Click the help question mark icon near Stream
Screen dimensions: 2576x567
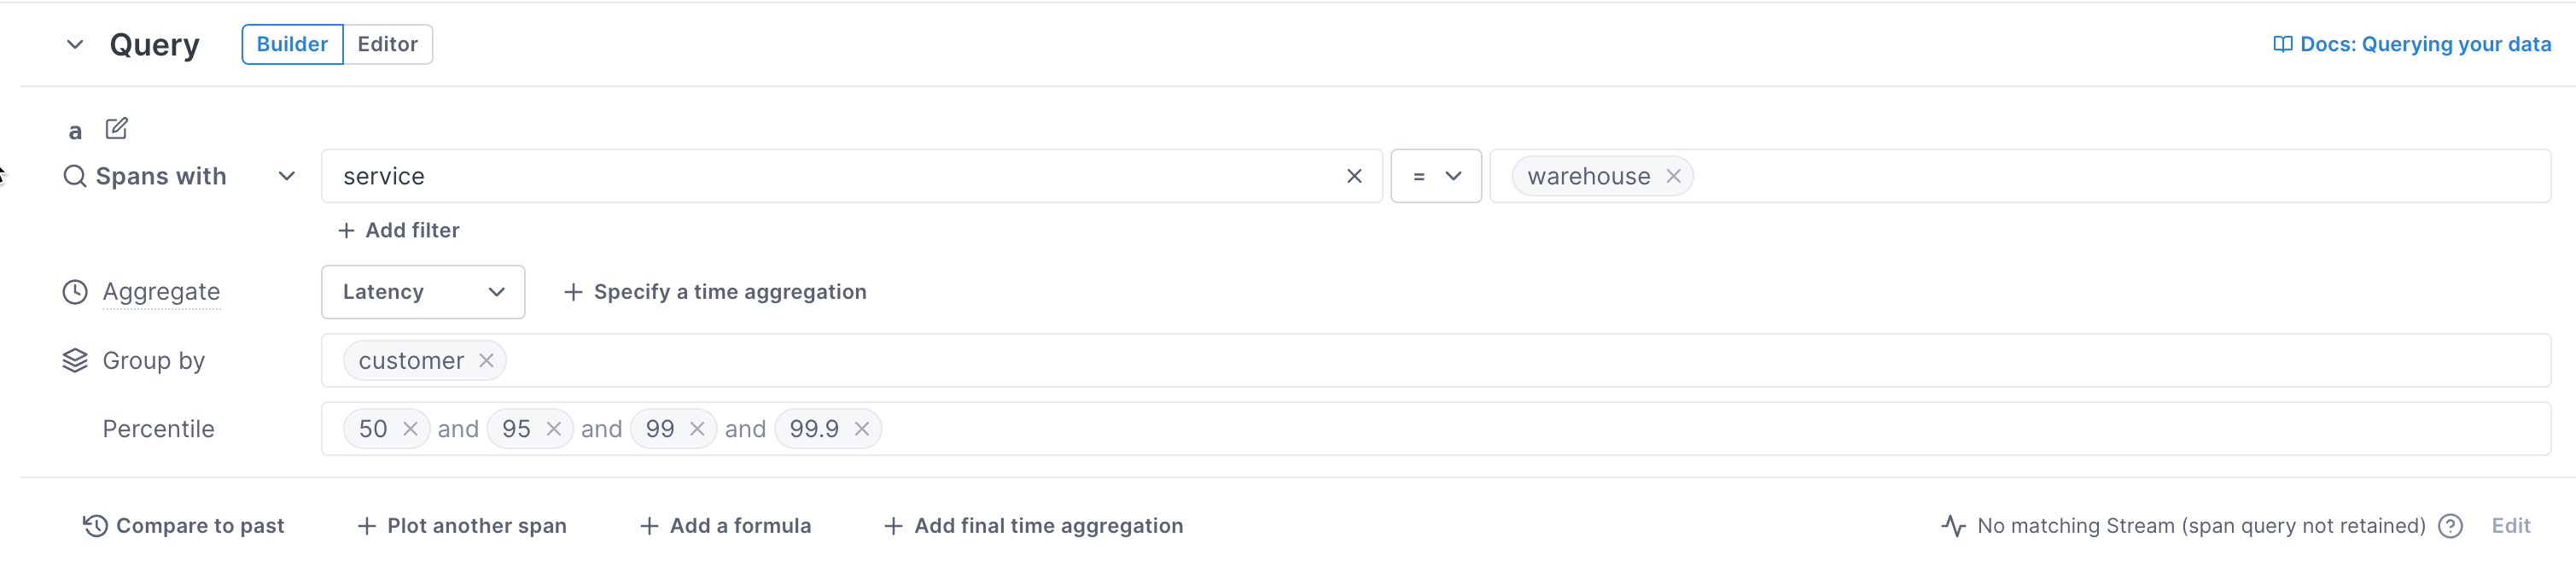2449,526
